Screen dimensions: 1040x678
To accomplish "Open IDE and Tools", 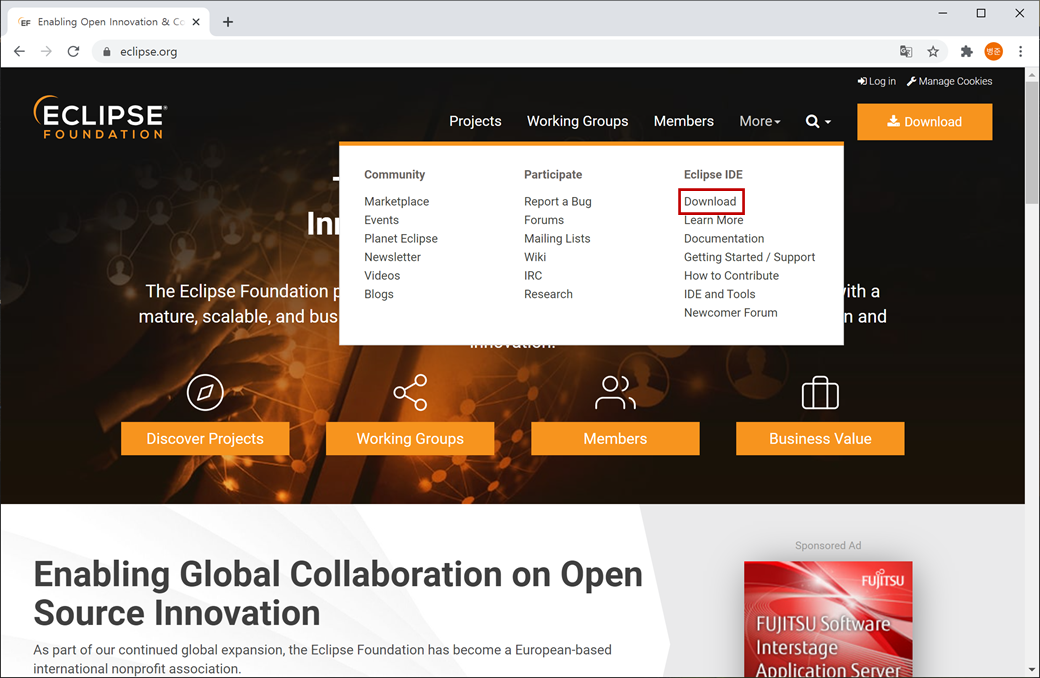I will click(720, 294).
